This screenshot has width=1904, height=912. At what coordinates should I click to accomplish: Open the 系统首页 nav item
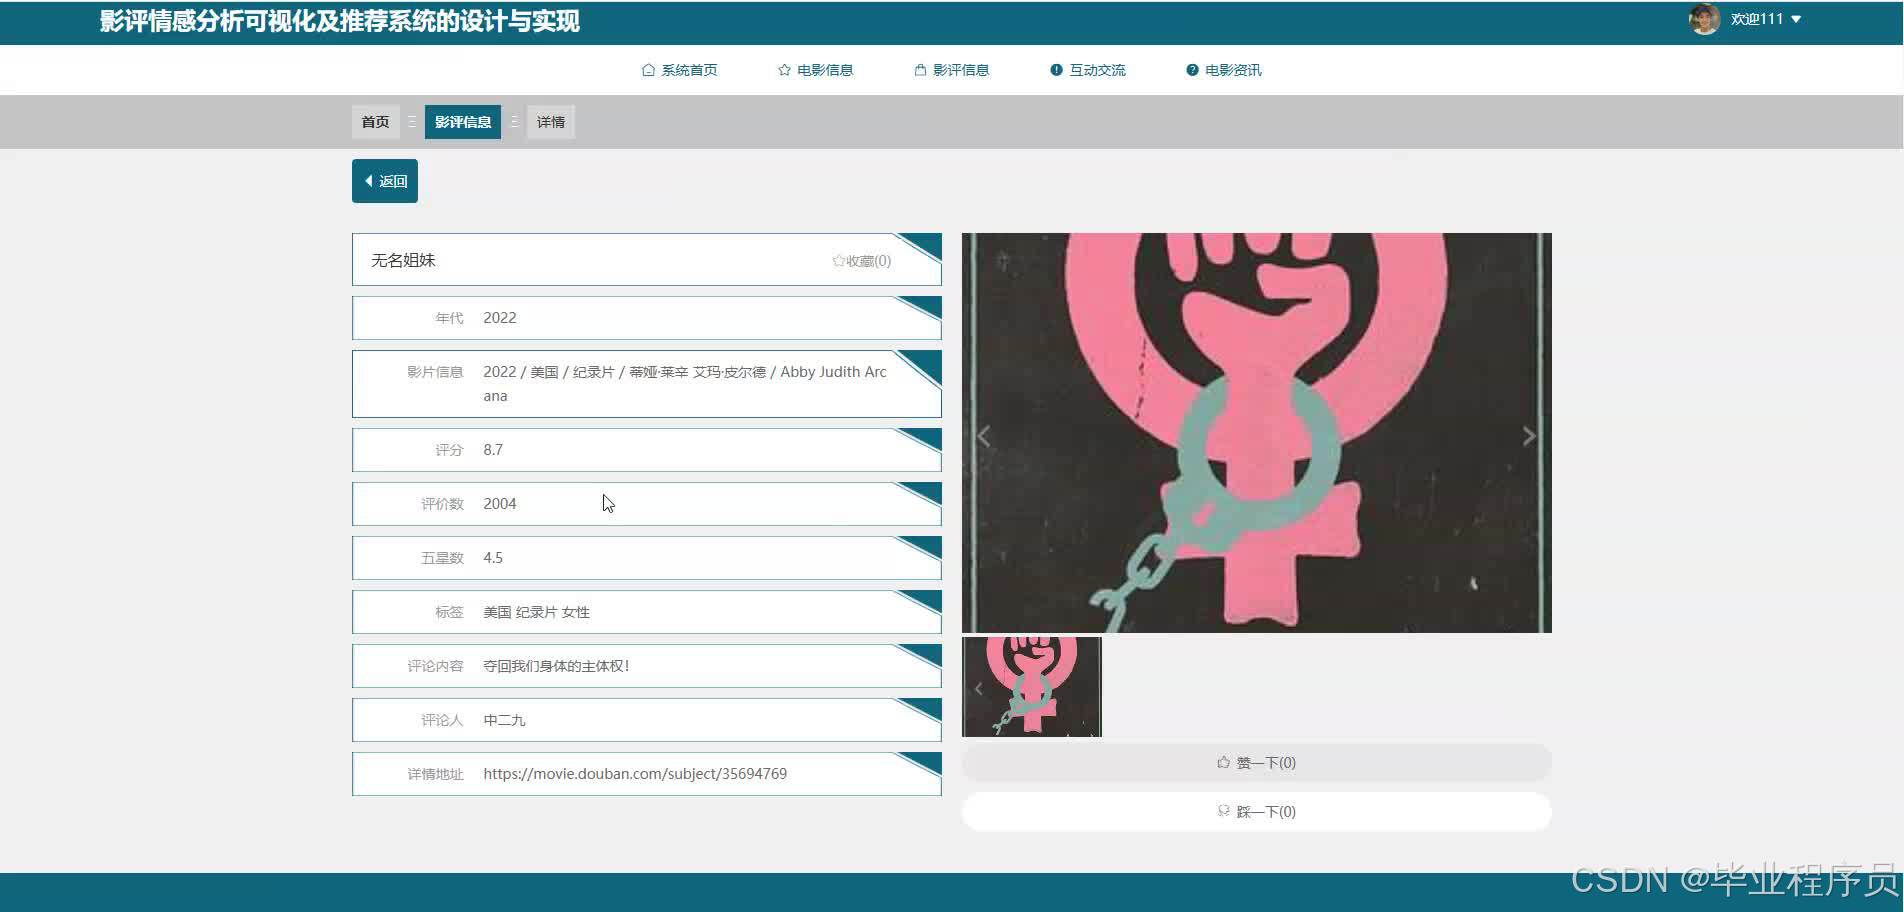point(680,70)
